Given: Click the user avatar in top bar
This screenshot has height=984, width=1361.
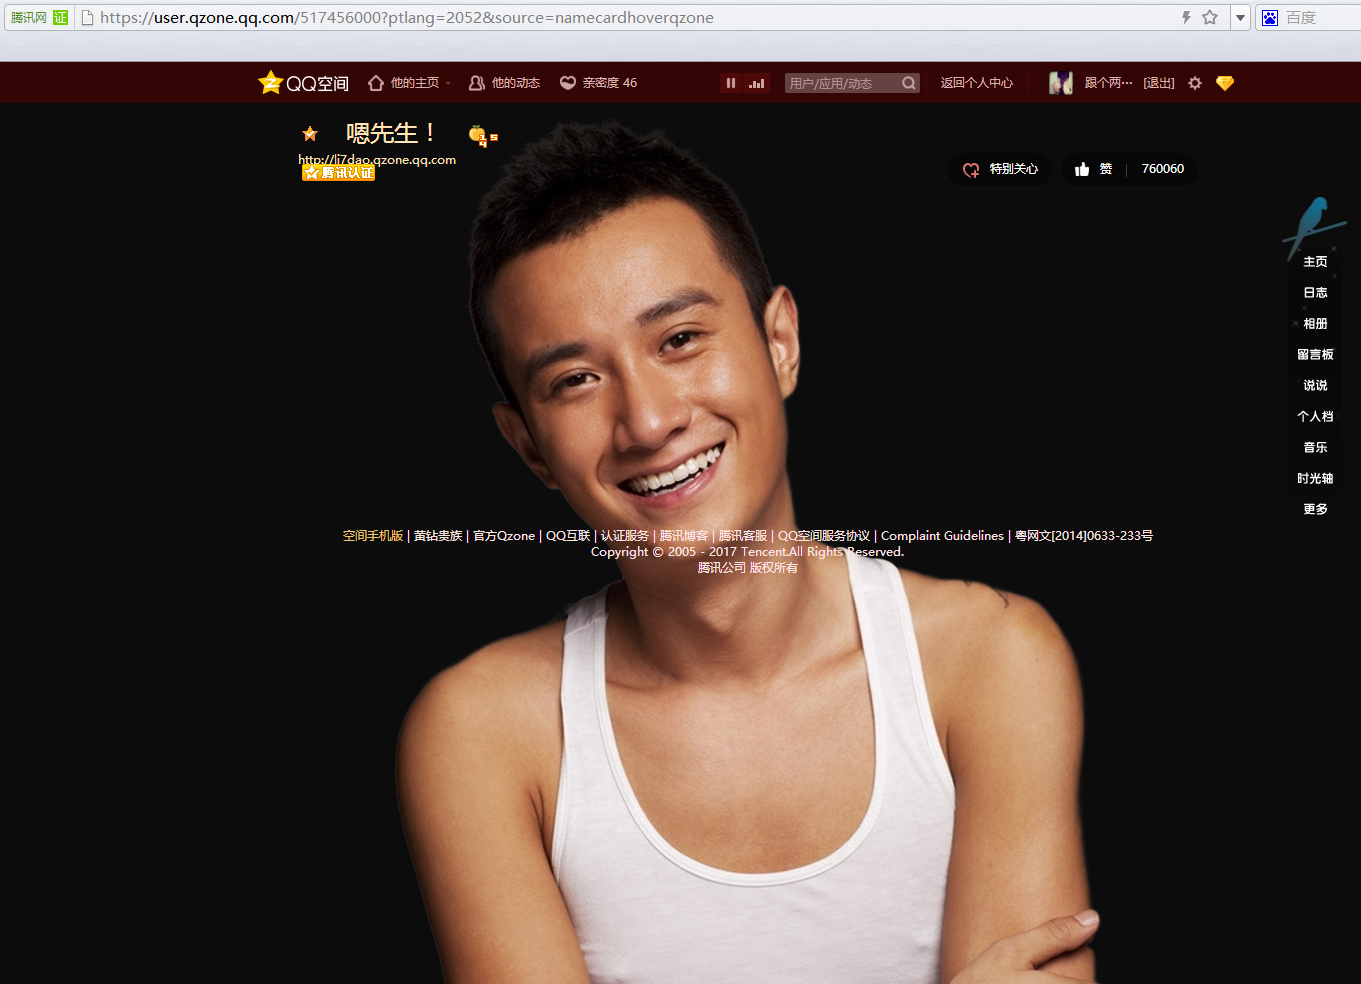Looking at the screenshot, I should (1060, 83).
